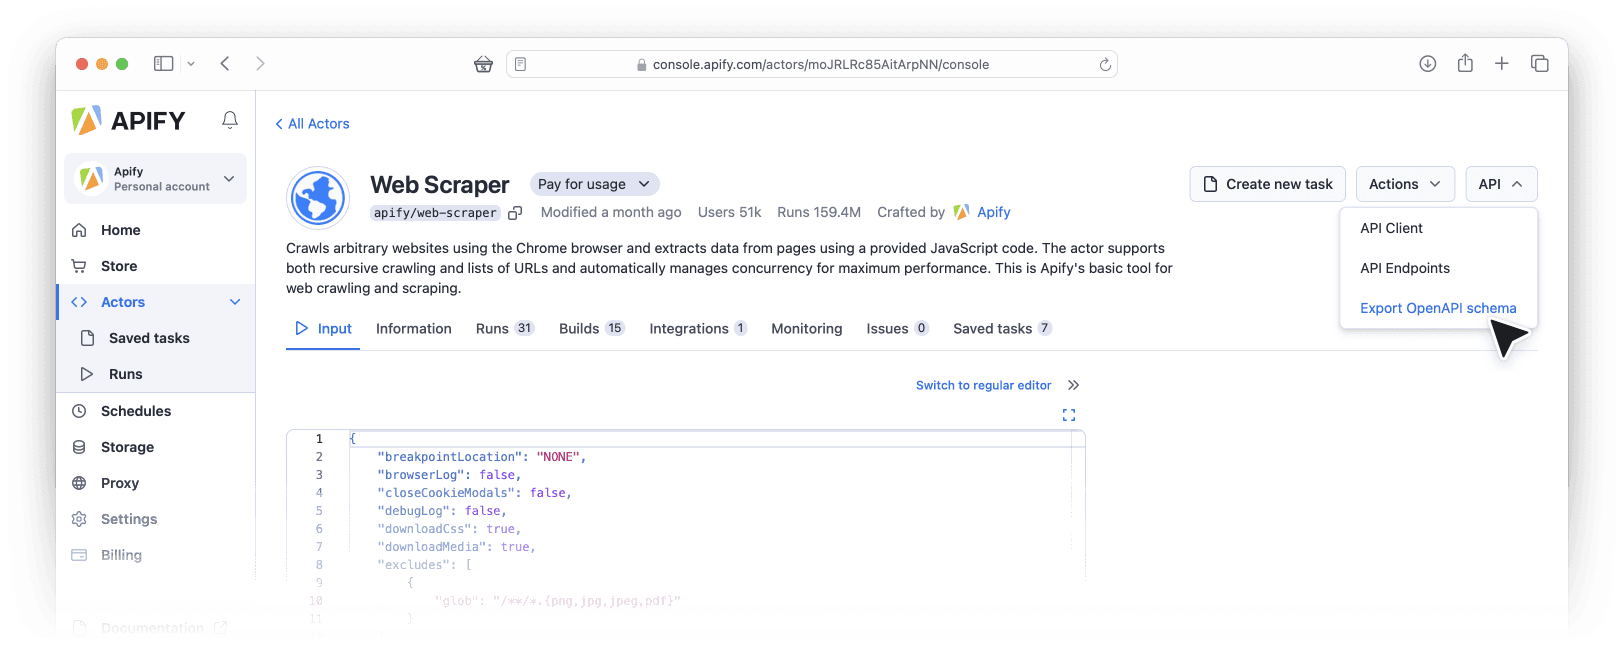Open a new tab with plus icon
This screenshot has width=1624, height=670.
pyautogui.click(x=1501, y=63)
